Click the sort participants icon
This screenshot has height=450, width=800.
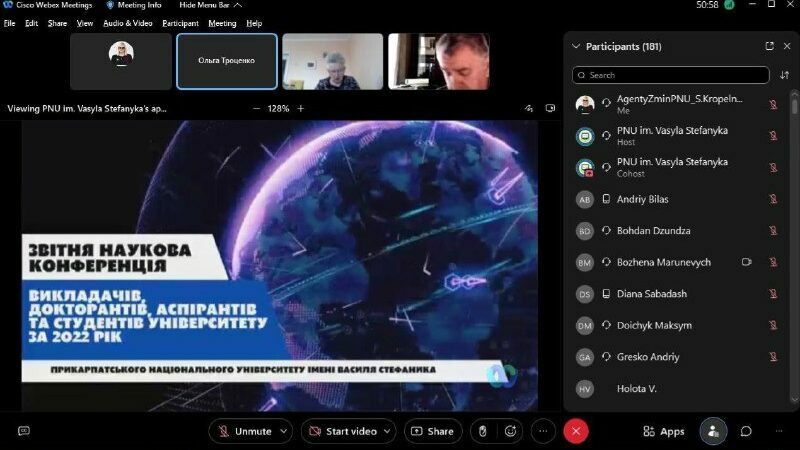pyautogui.click(x=784, y=75)
